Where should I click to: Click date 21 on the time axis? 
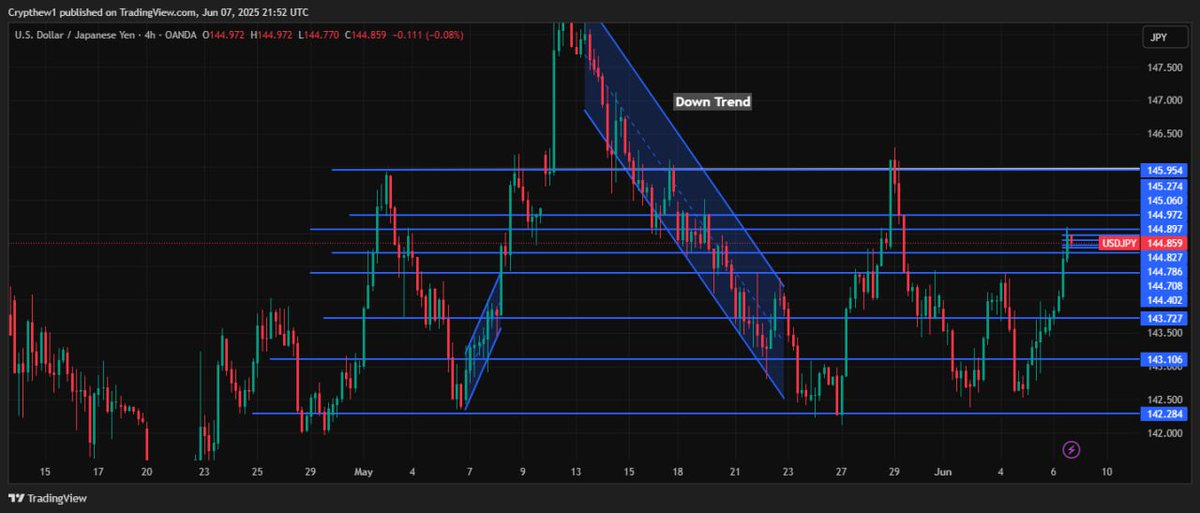click(x=735, y=470)
